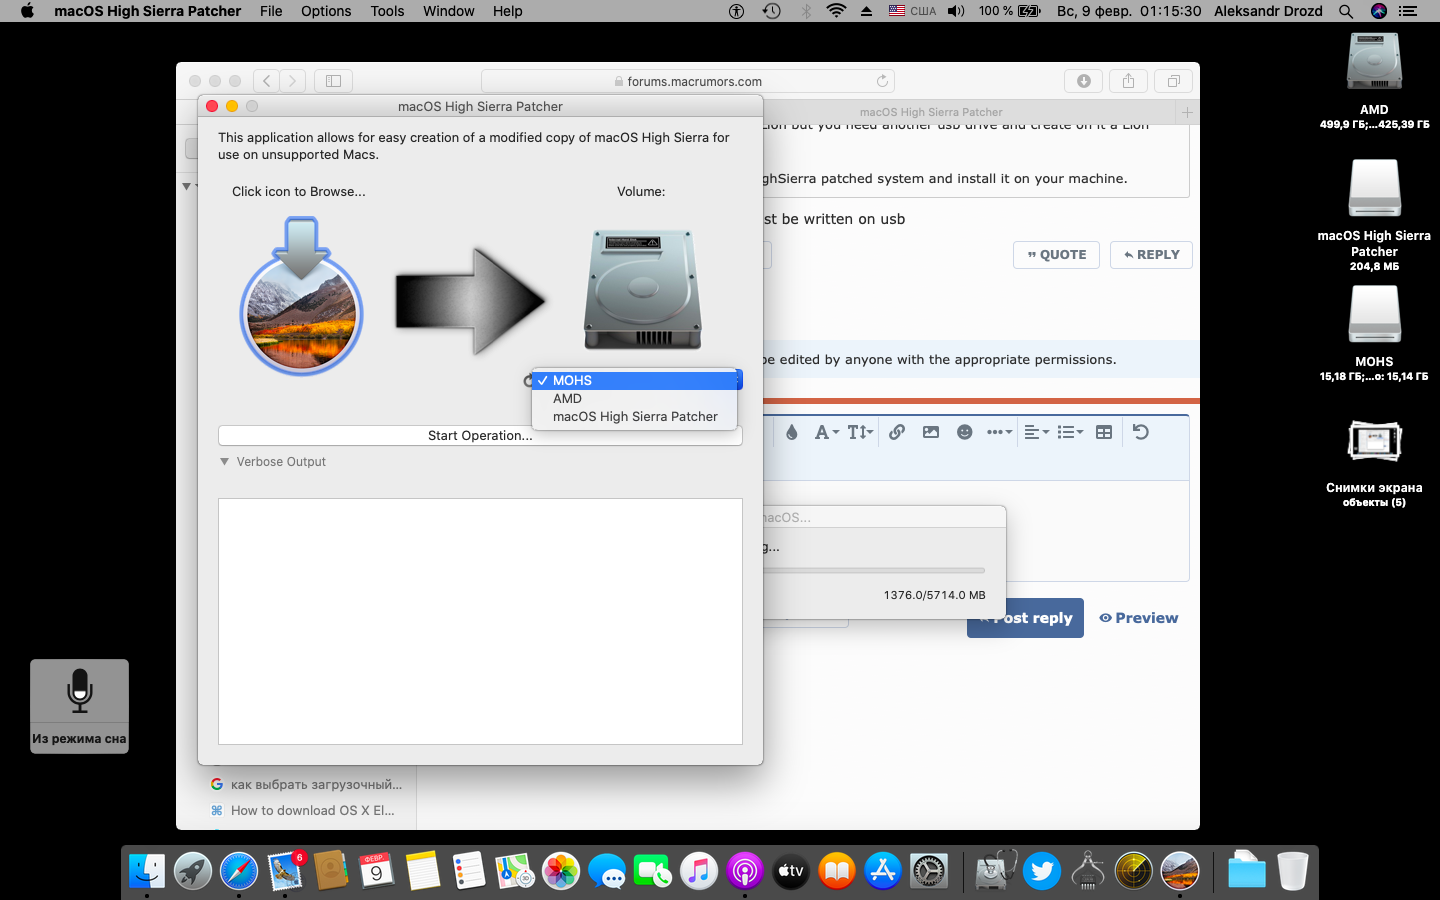Screen dimensions: 1440x900
Task: Open System Preferences from the Dock
Action: pos(929,871)
